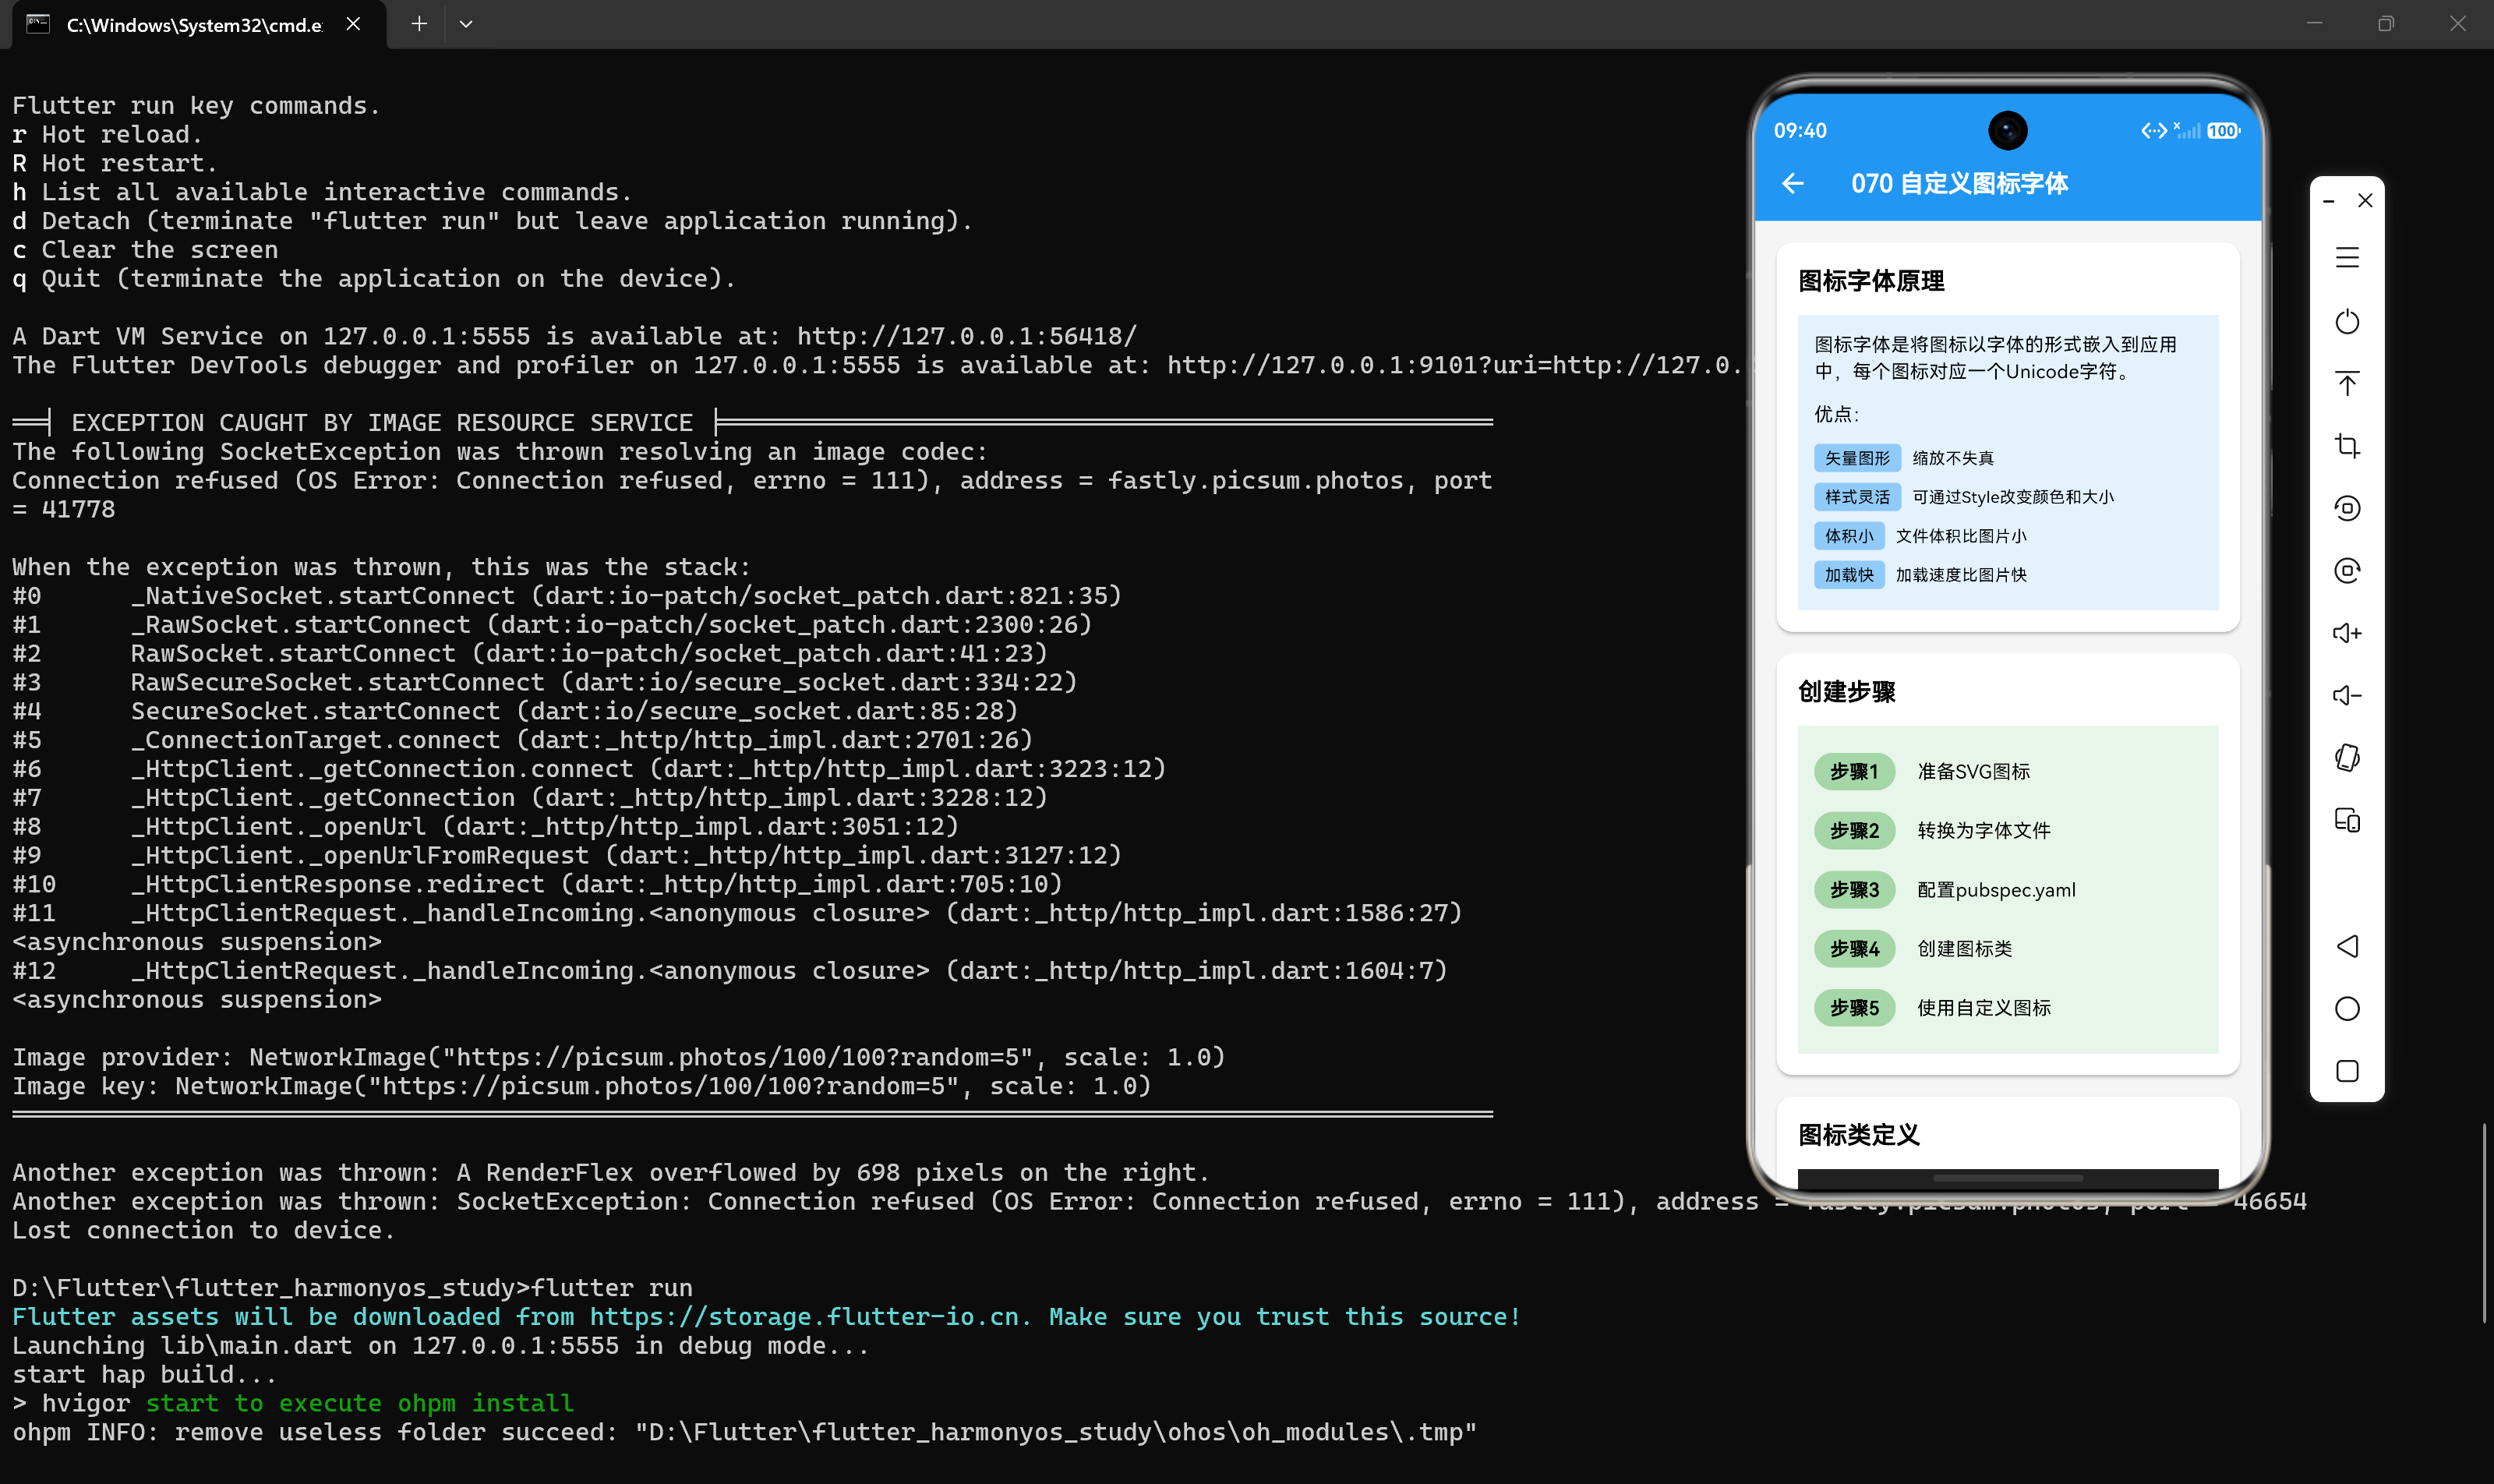
Task: Tap the 图标字体原理 card heading
Action: point(1871,281)
